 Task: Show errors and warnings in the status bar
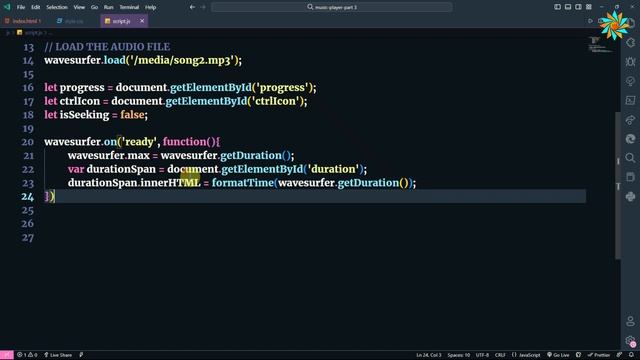[x=27, y=355]
